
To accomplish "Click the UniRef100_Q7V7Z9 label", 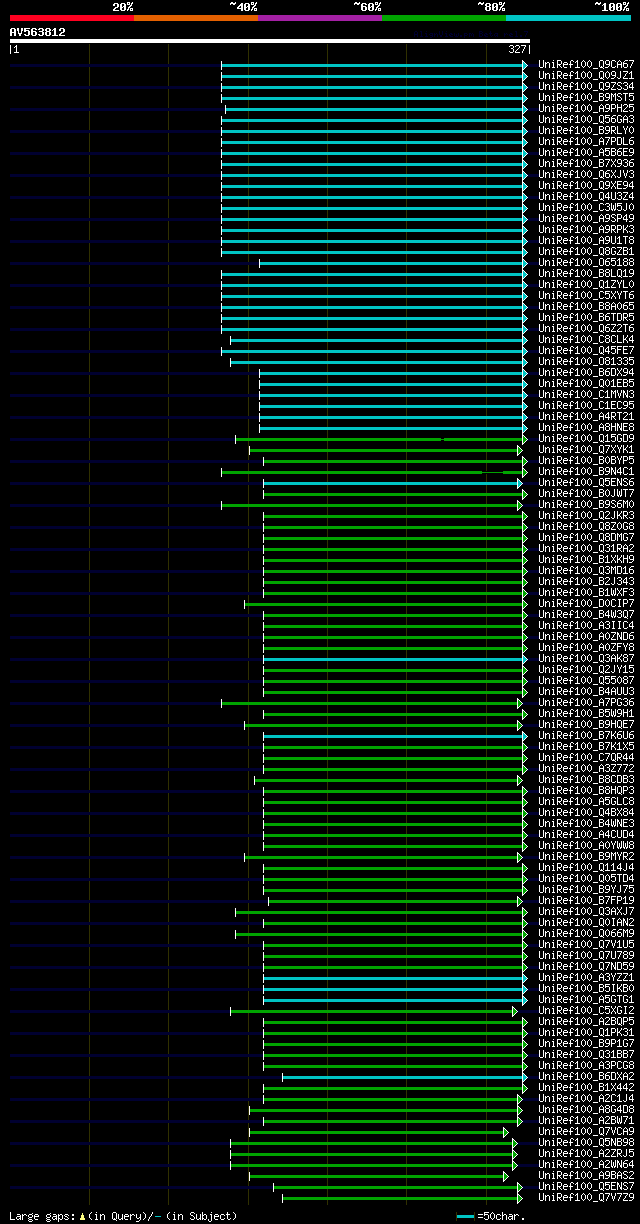I will (x=586, y=1197).
